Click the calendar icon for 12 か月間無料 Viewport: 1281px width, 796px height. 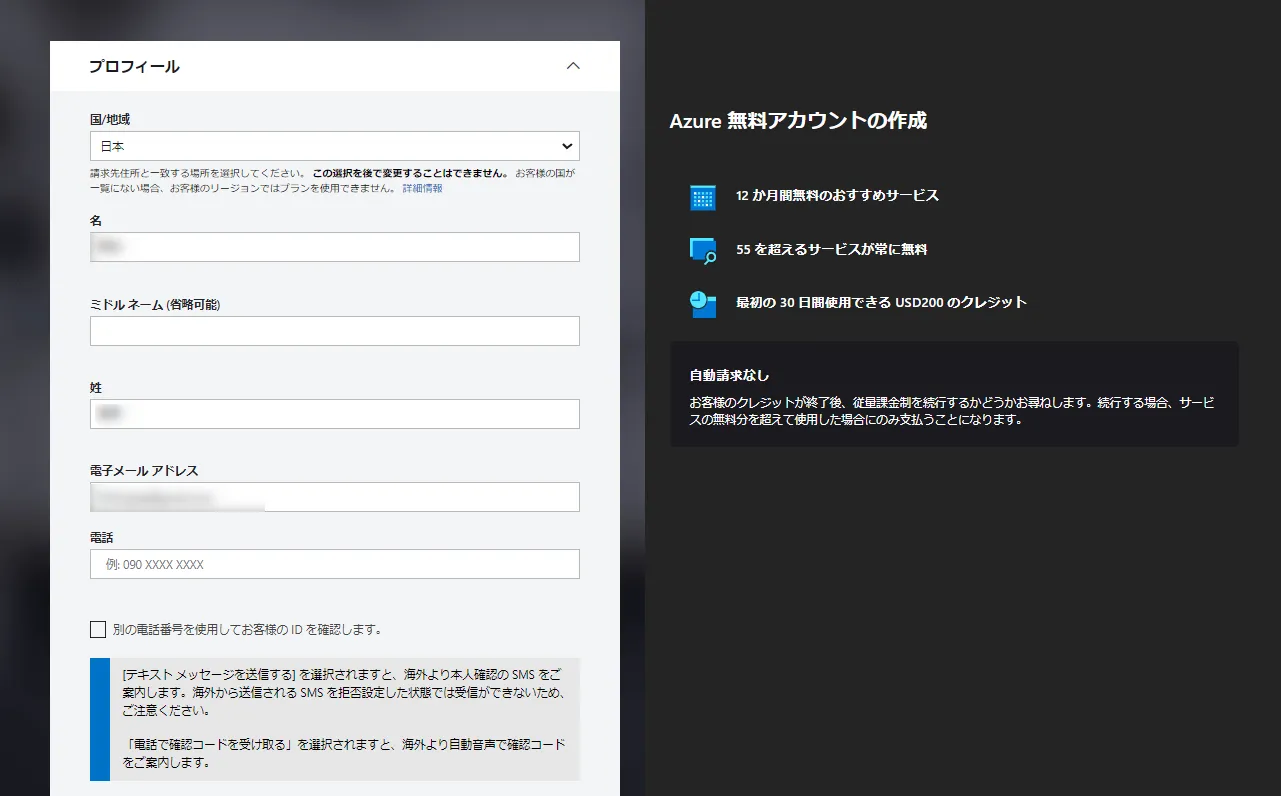[703, 197]
